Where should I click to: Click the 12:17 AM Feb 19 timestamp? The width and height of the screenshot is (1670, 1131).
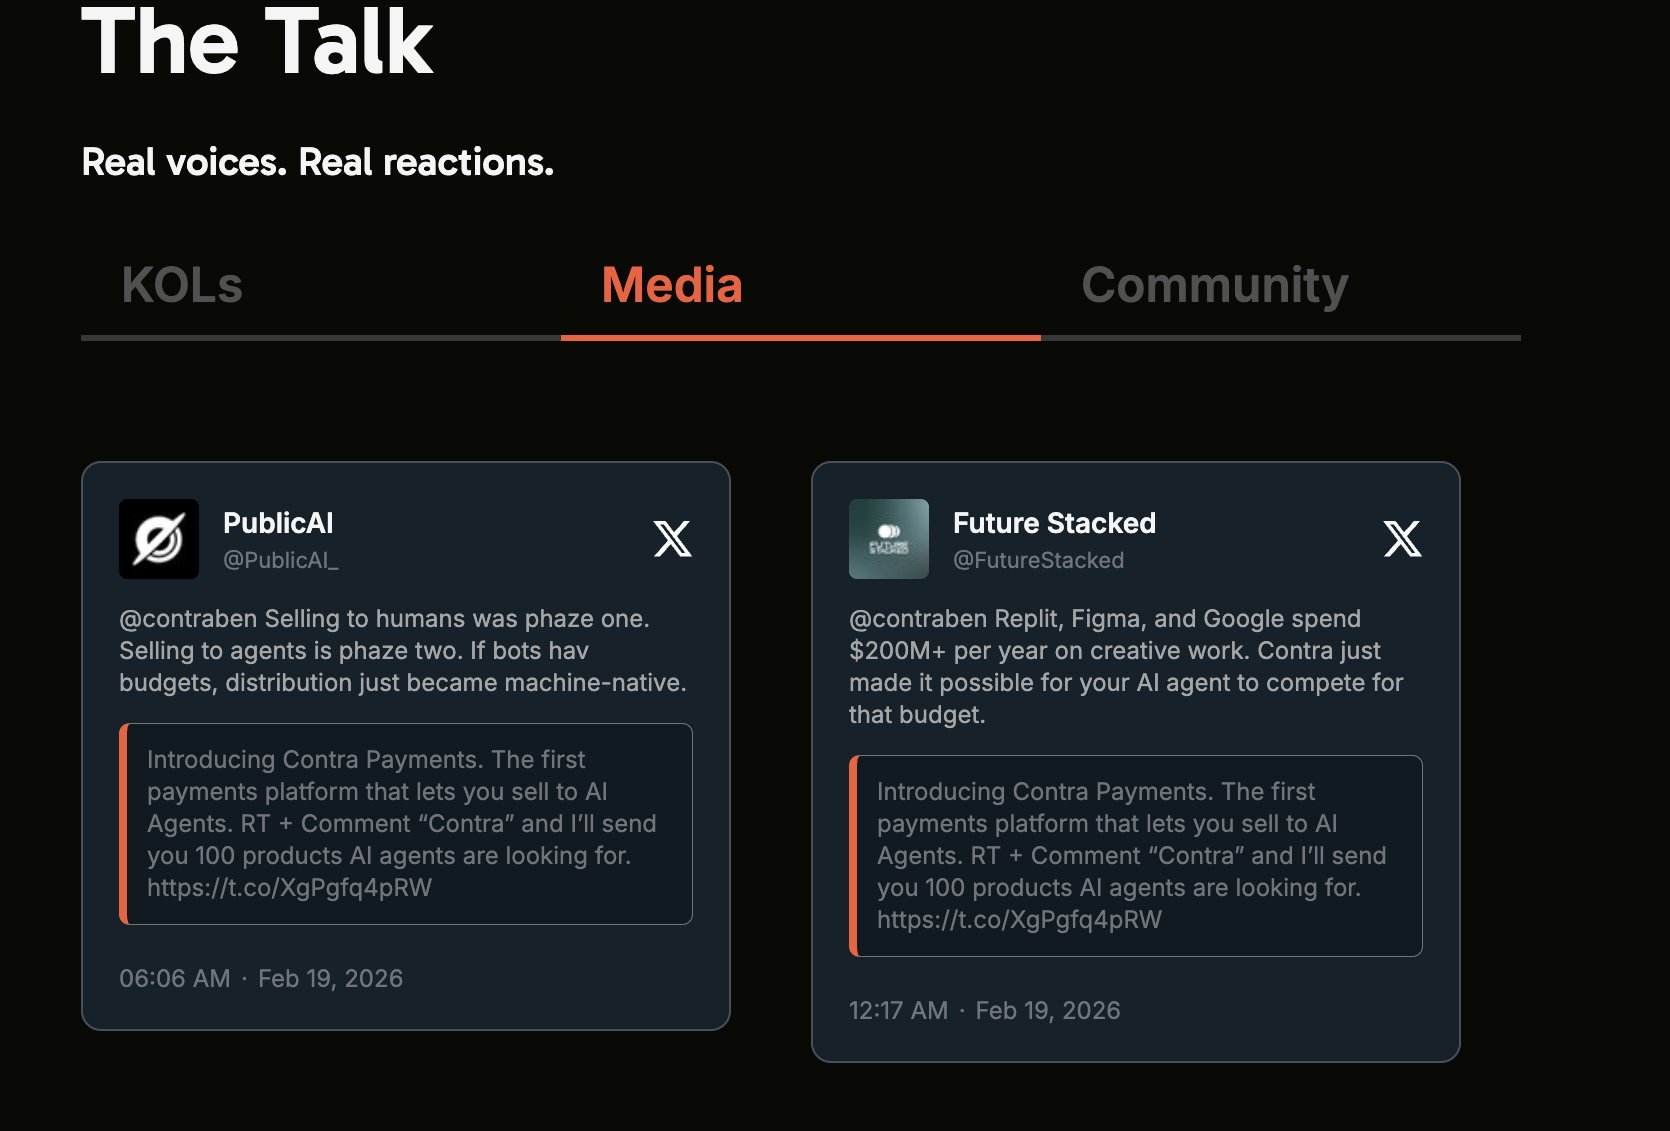click(x=984, y=1010)
